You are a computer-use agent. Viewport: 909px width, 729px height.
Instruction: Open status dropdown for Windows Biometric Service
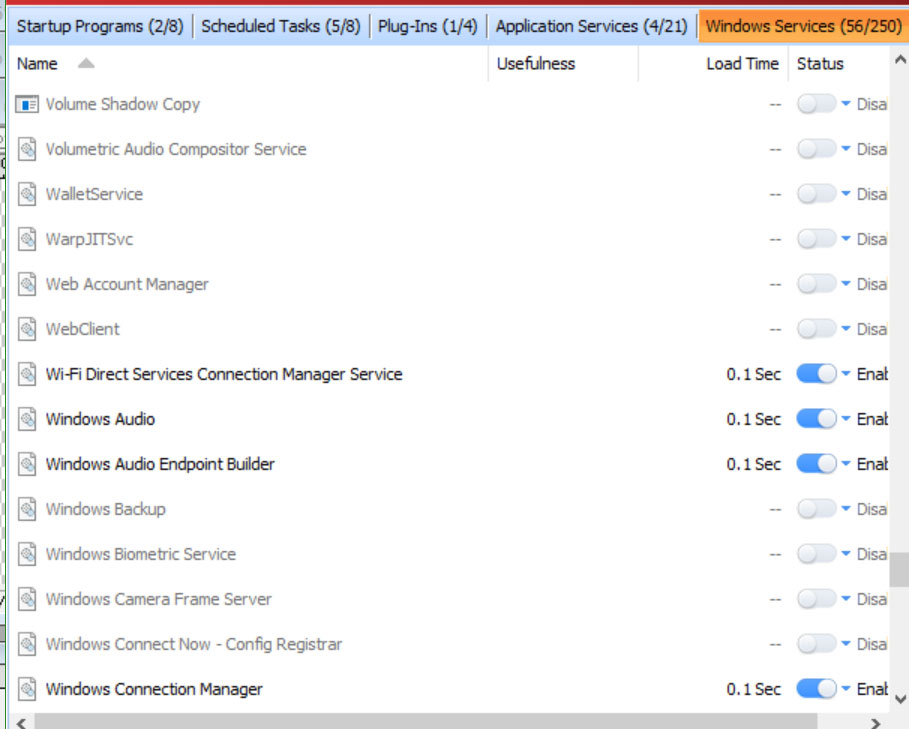pyautogui.click(x=846, y=553)
